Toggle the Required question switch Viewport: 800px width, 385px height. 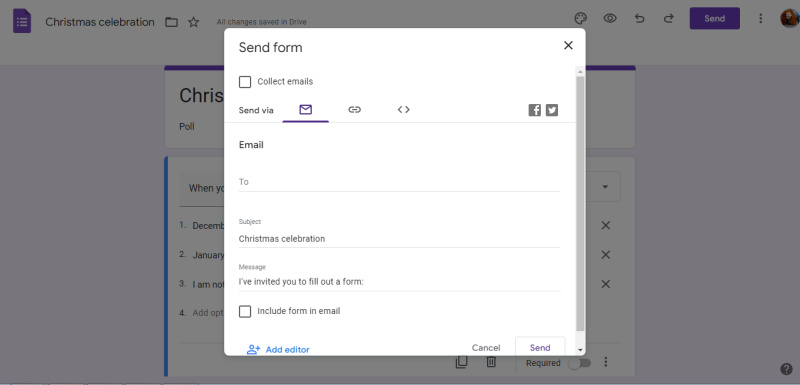pos(580,363)
